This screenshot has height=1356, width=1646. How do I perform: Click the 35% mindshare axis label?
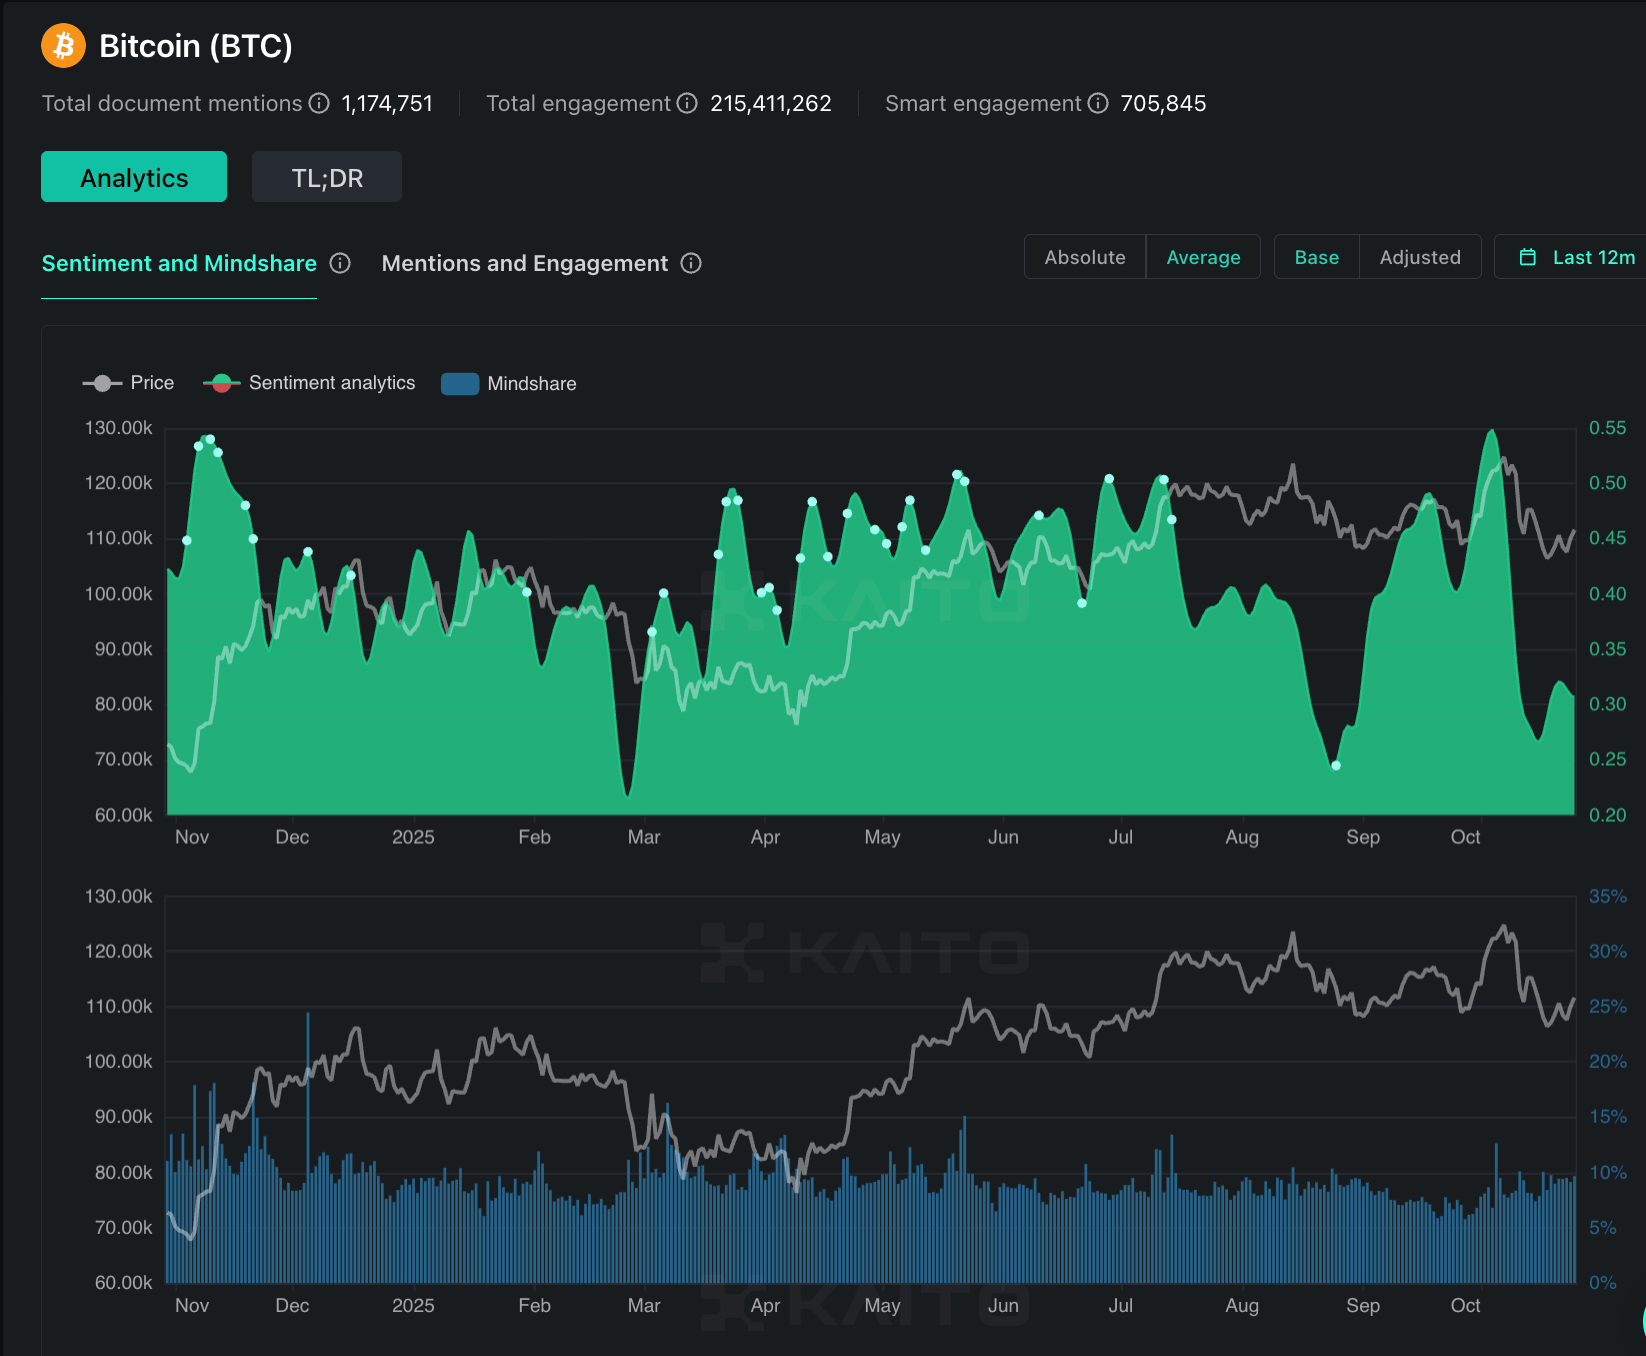pos(1607,896)
